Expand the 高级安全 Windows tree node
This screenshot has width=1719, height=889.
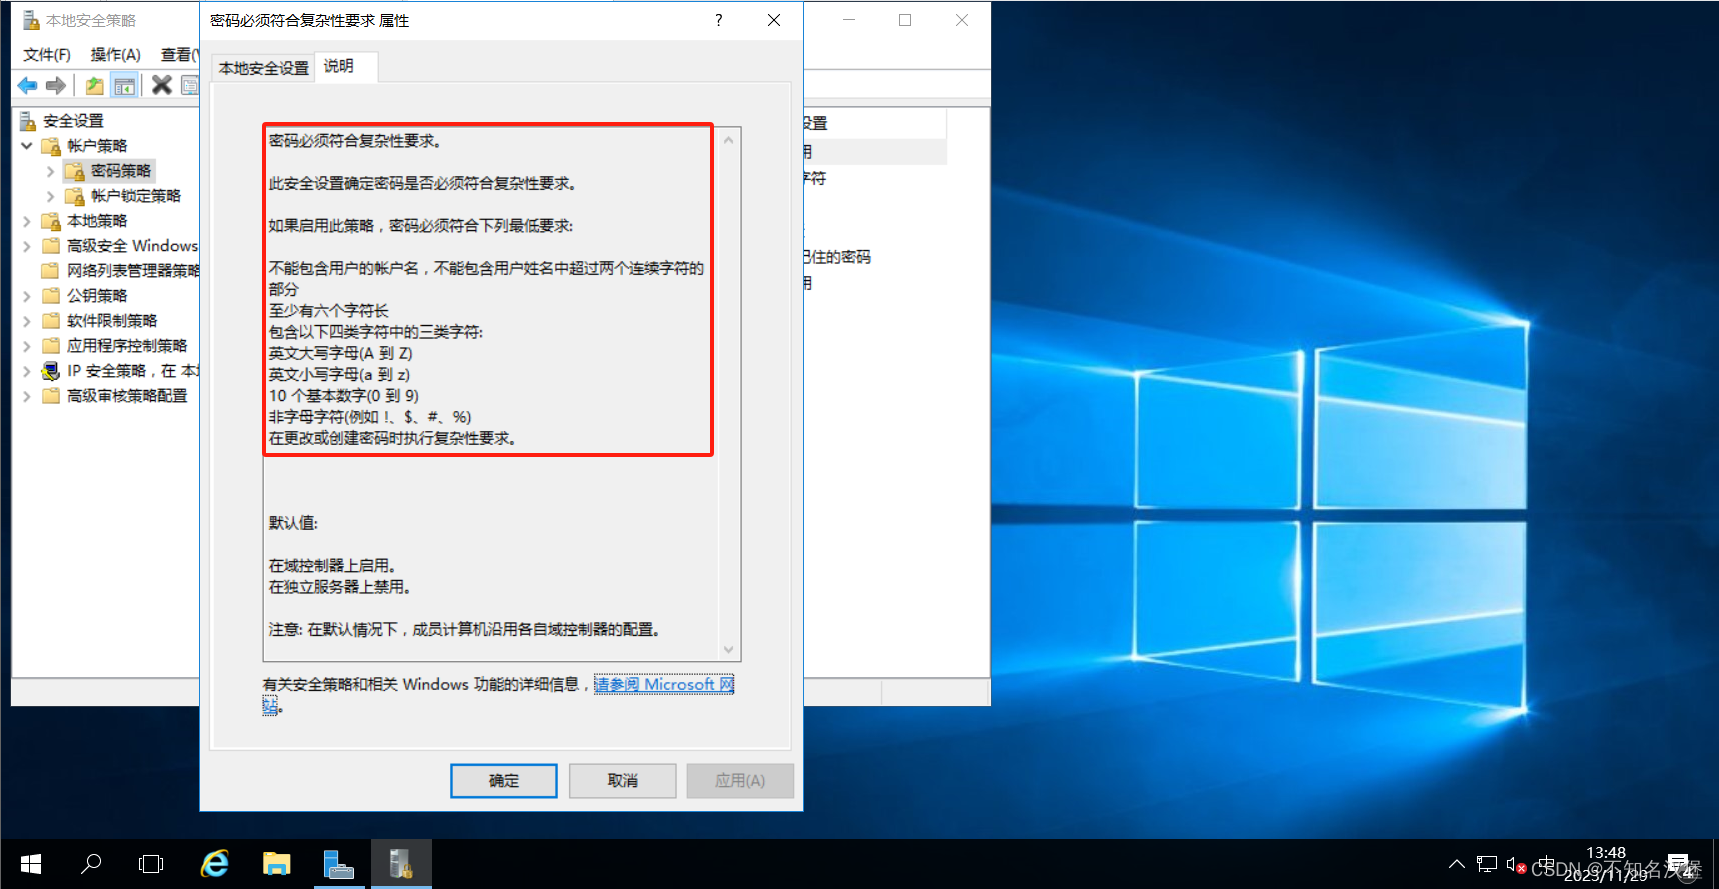point(27,246)
